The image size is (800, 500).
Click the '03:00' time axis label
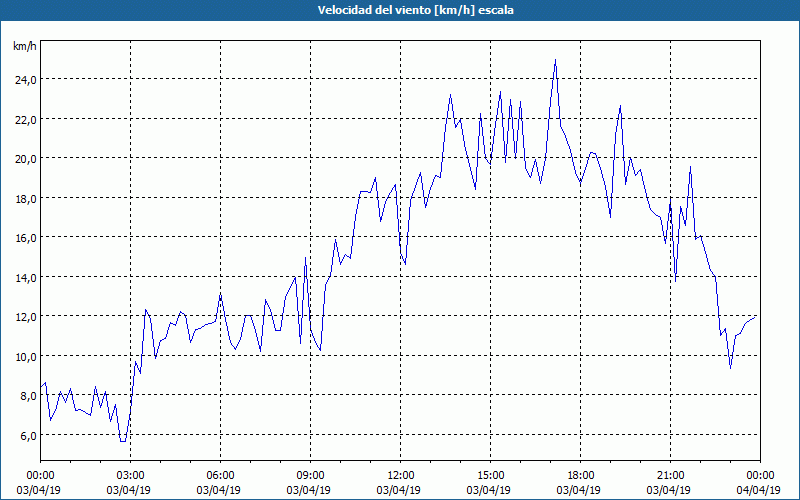(x=130, y=476)
